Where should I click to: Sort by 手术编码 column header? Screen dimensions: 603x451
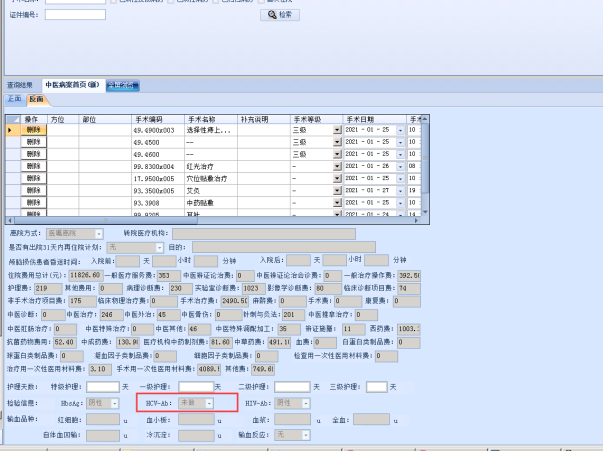(158, 119)
